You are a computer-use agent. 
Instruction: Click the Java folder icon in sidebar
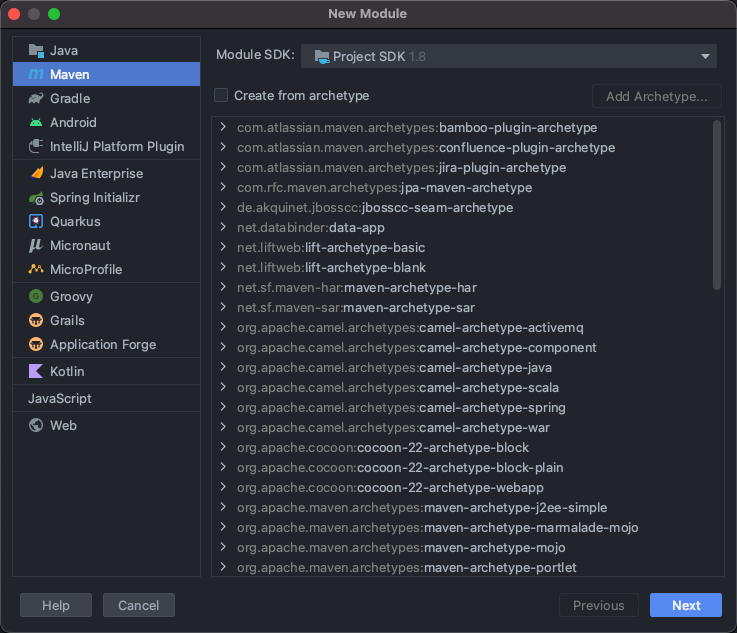pos(36,50)
